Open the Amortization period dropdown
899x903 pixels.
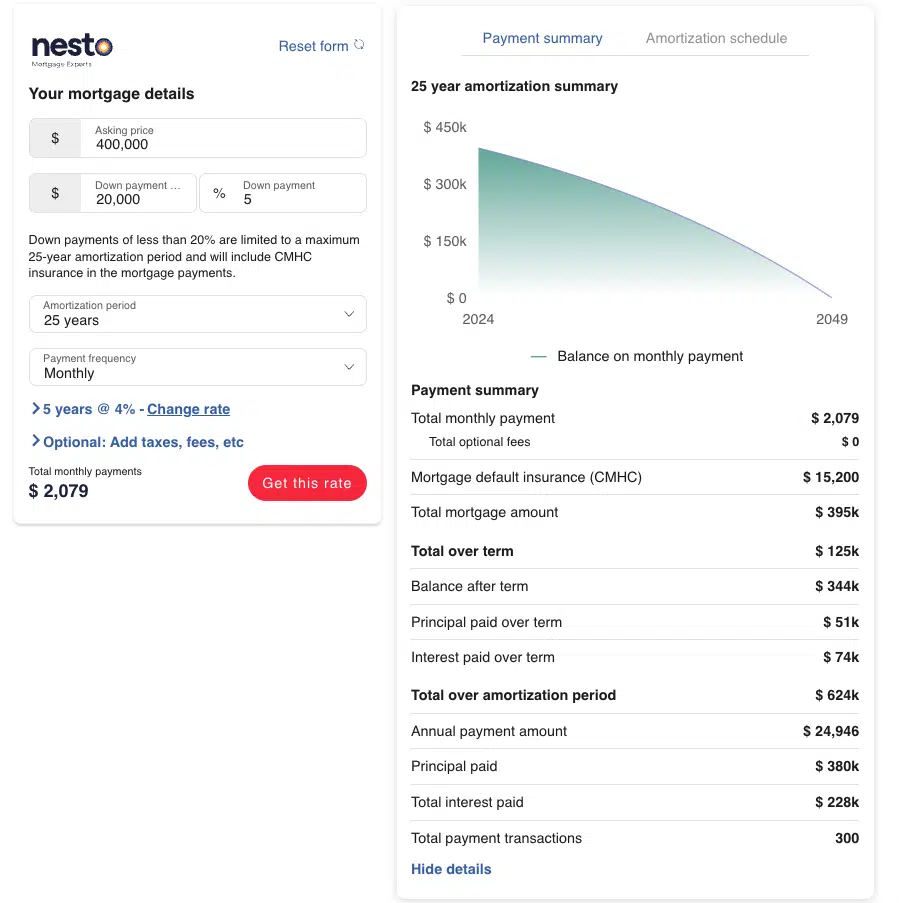click(198, 314)
